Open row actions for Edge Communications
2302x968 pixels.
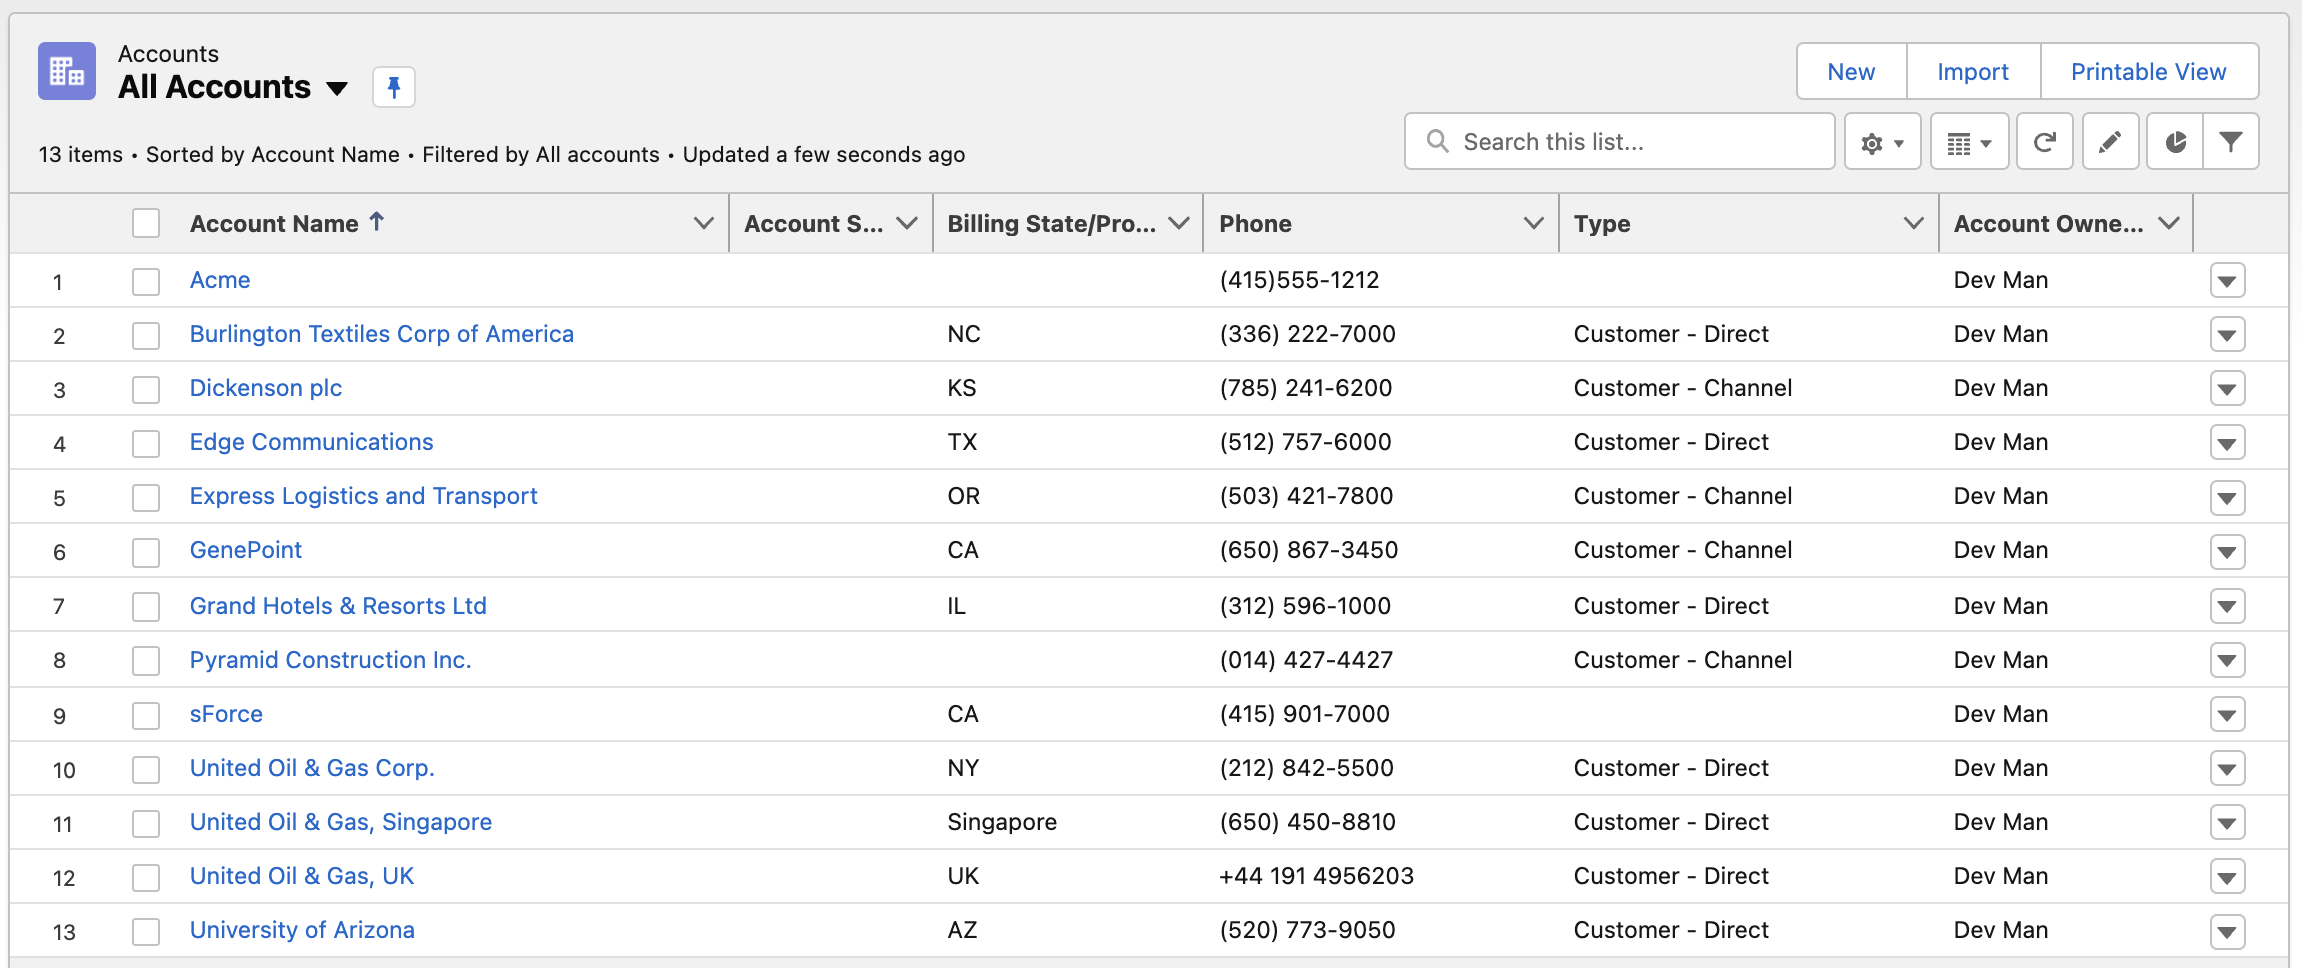click(2227, 443)
